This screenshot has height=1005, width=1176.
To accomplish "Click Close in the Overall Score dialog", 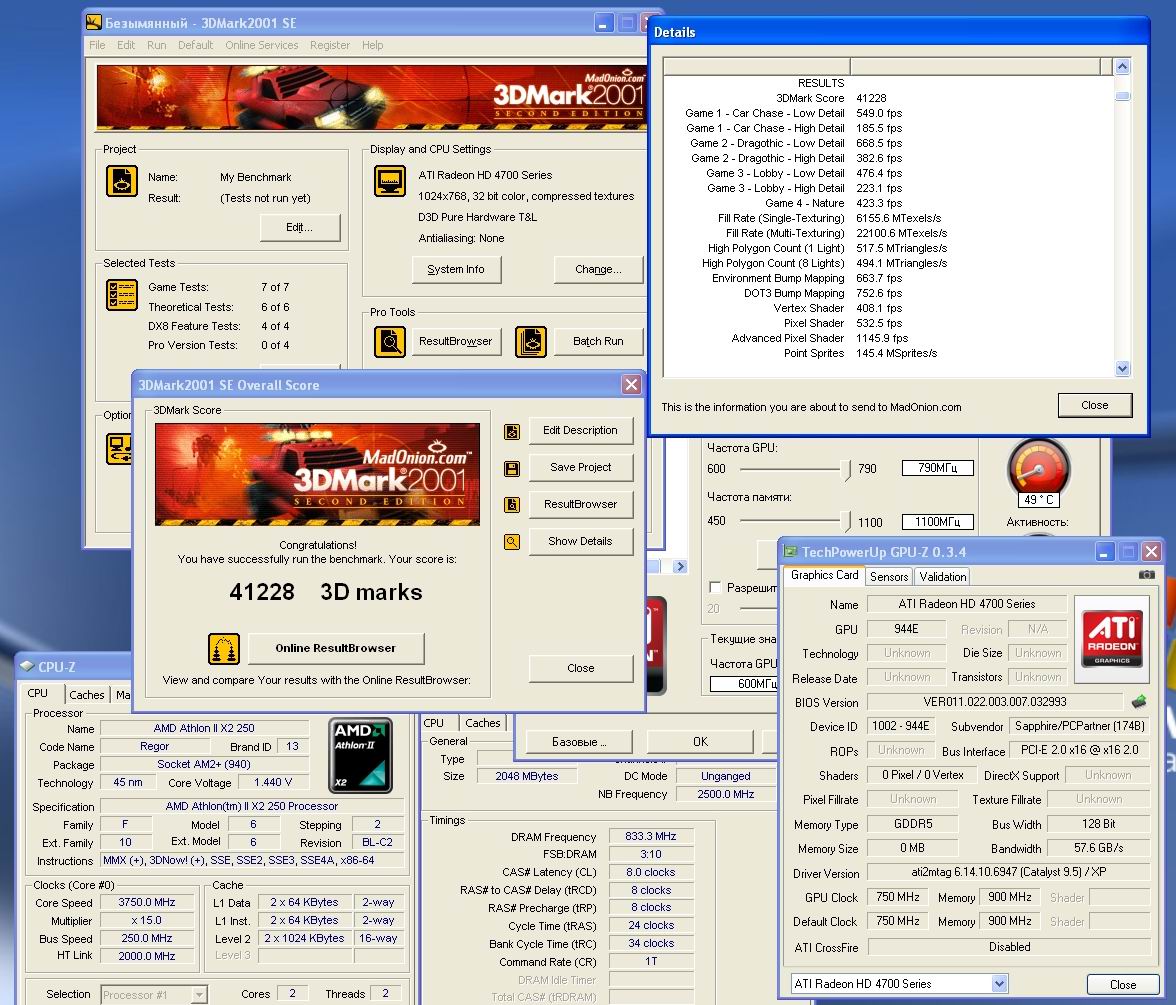I will 580,668.
